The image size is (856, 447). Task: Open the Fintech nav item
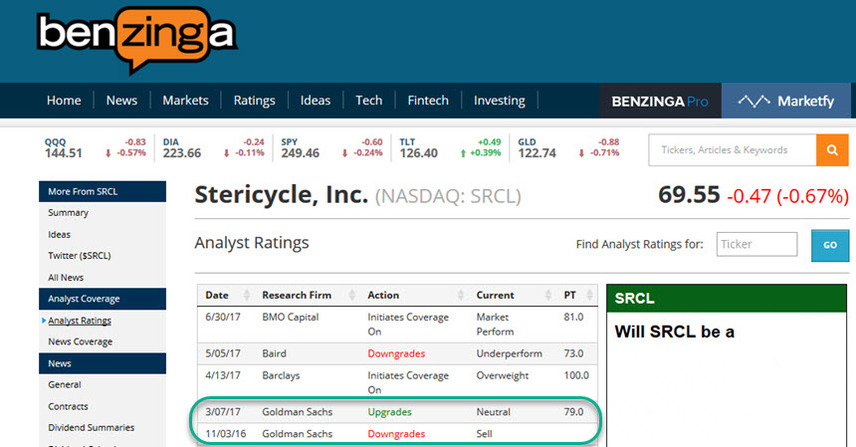point(428,100)
